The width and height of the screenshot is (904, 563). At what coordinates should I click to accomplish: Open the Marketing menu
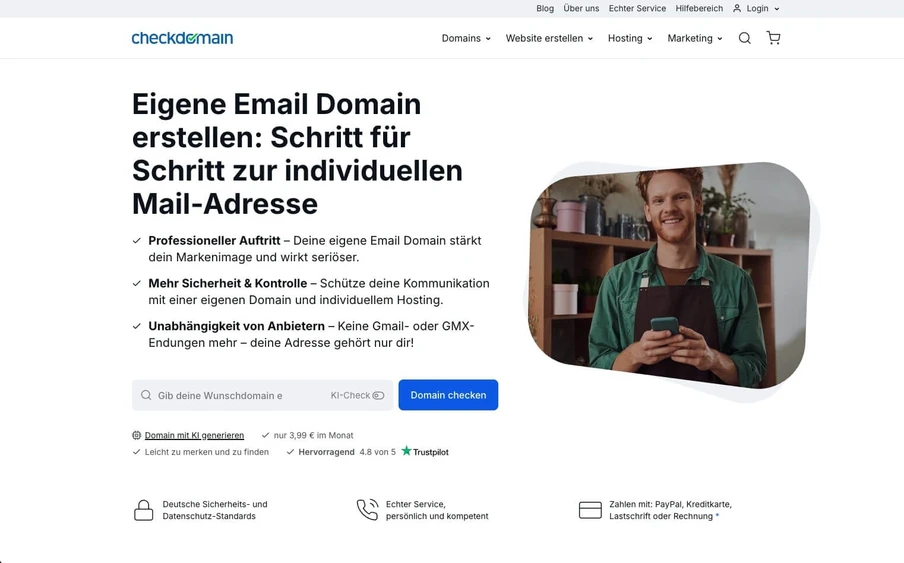click(x=695, y=38)
